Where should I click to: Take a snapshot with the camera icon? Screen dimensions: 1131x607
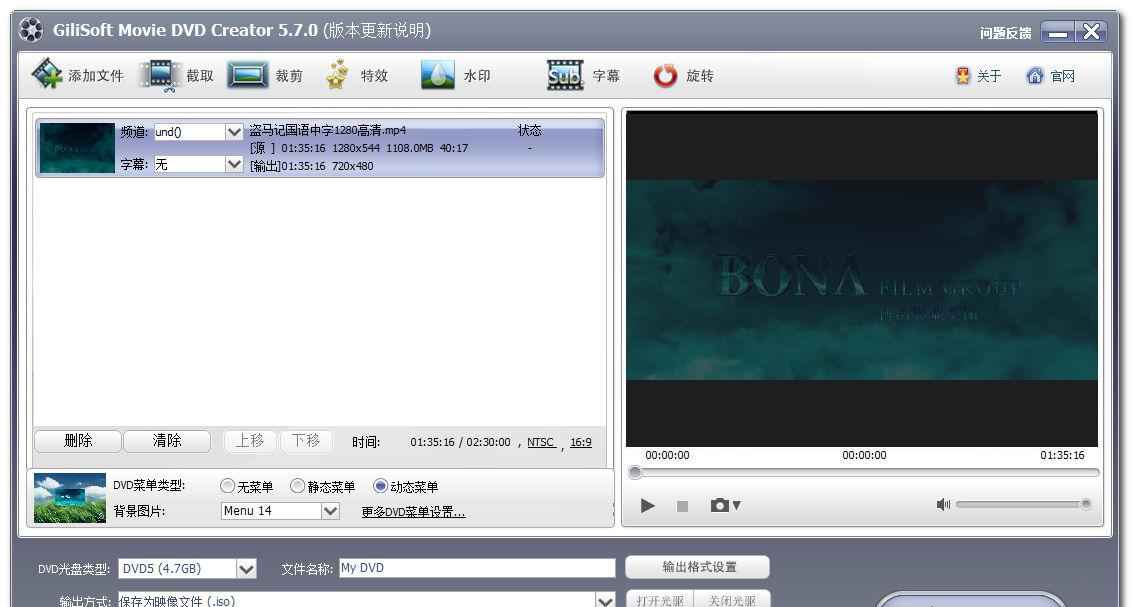point(719,505)
